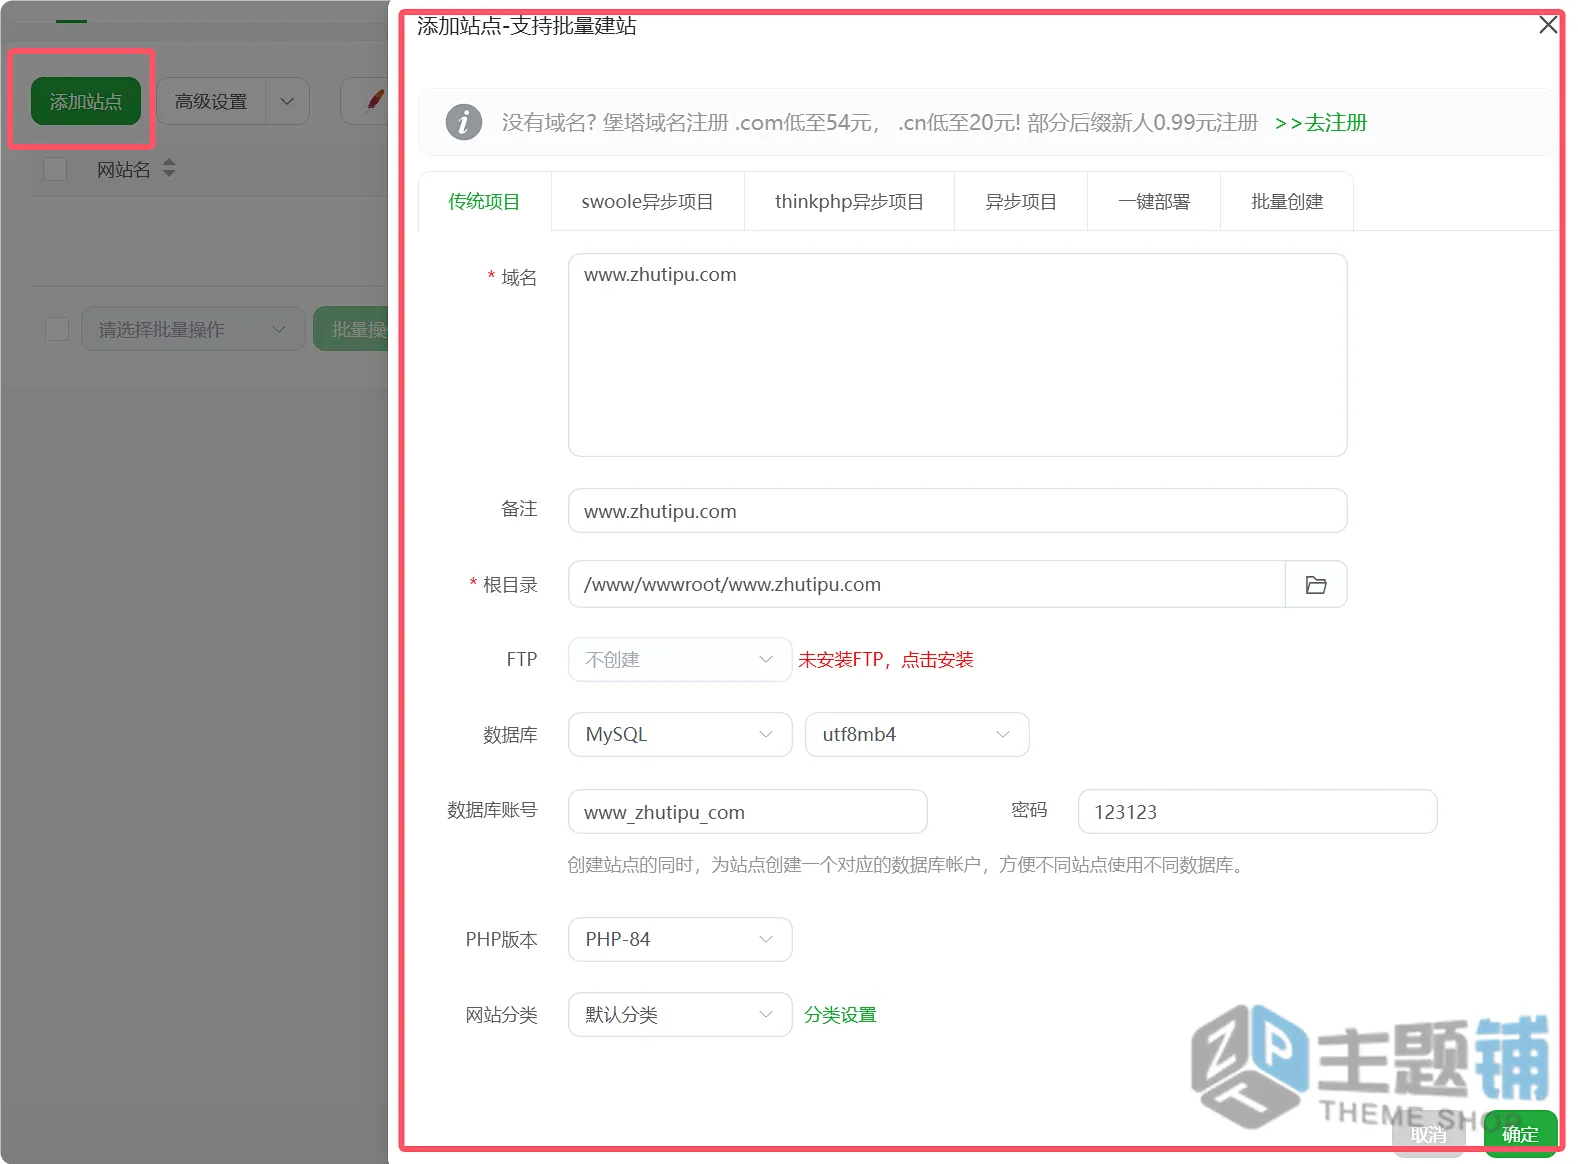Open the MySQL database type dropdown
This screenshot has height=1164, width=1578.
(x=680, y=735)
